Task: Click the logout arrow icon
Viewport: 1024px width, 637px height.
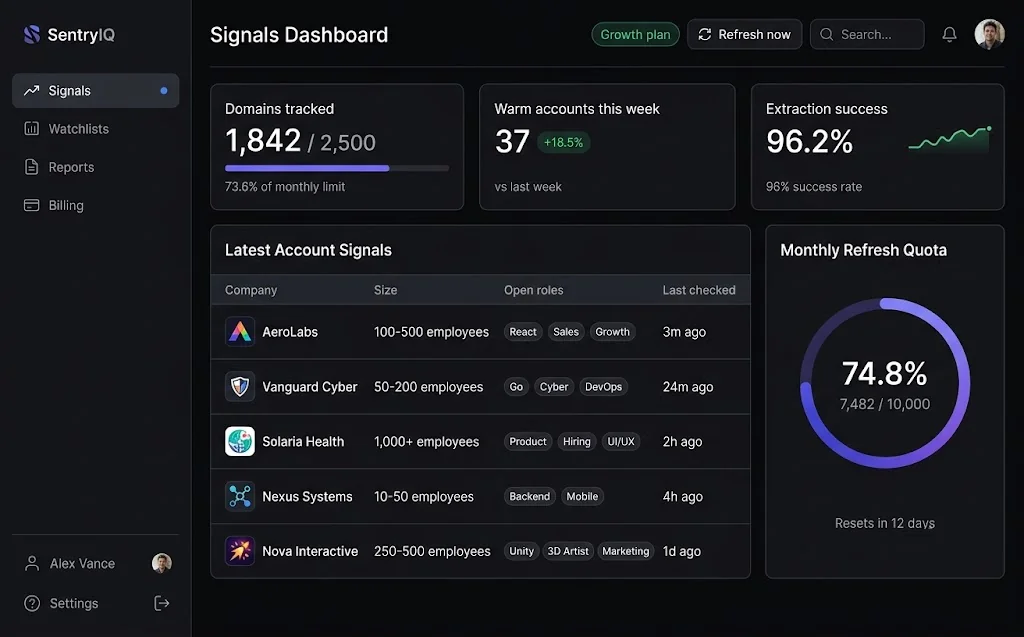Action: [x=162, y=603]
